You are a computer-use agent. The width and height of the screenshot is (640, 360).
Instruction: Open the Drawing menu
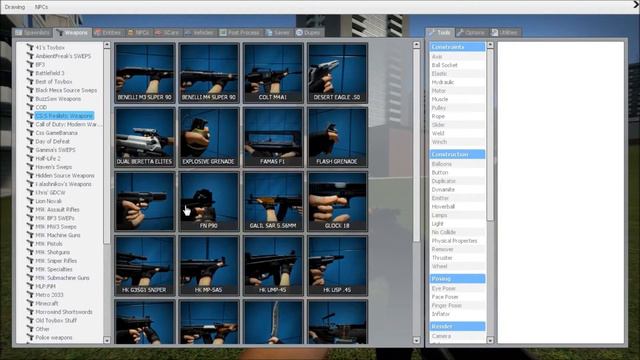click(15, 7)
